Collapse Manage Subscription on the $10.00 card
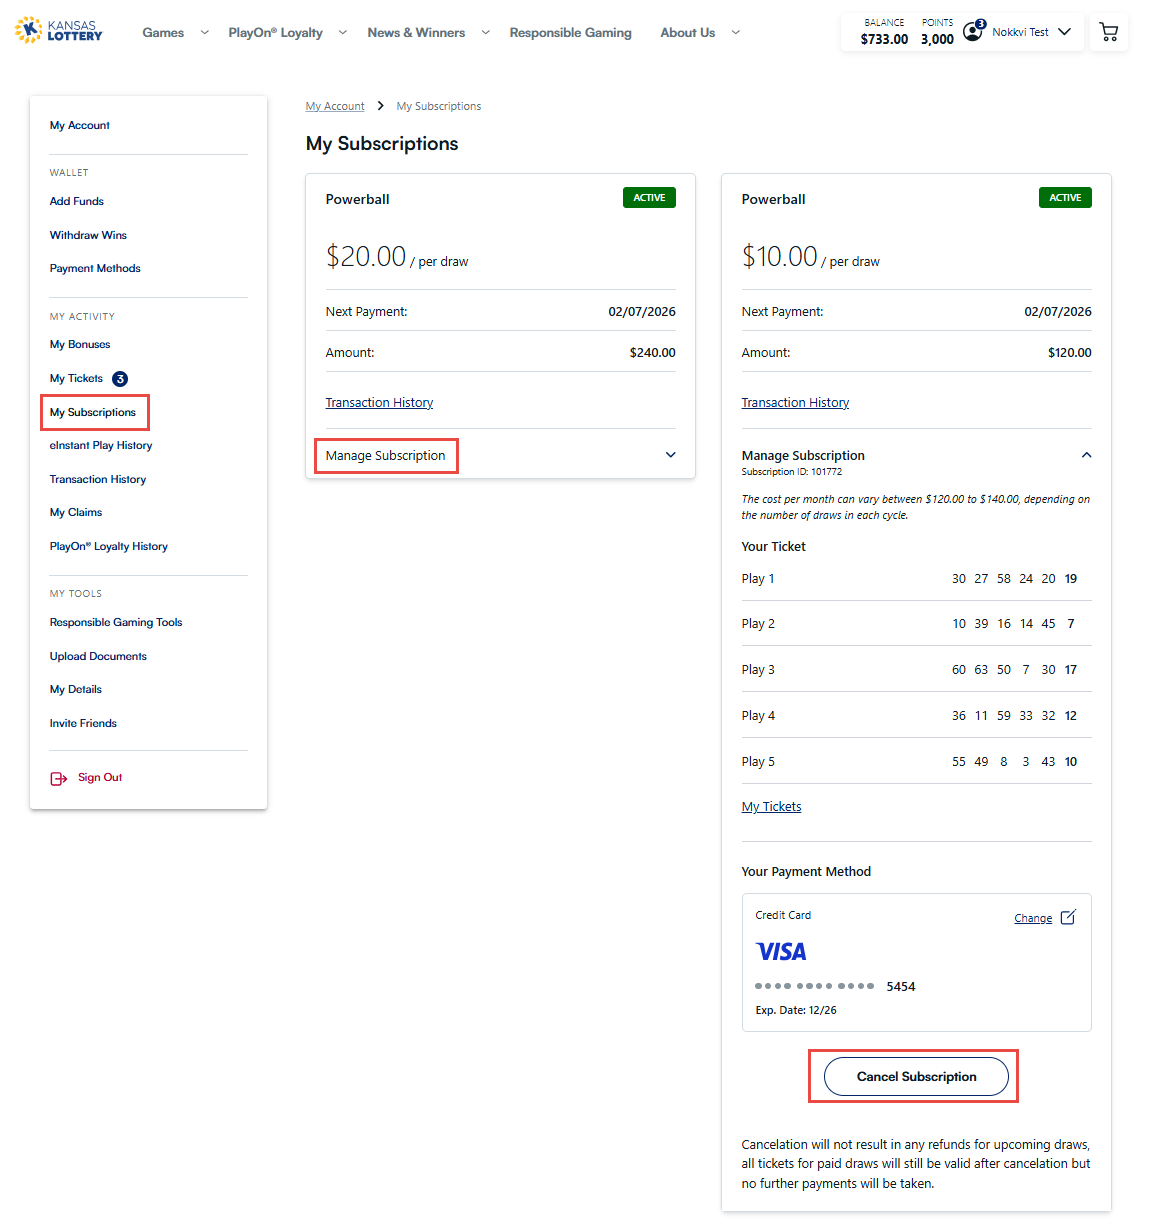This screenshot has width=1160, height=1220. [x=1087, y=455]
